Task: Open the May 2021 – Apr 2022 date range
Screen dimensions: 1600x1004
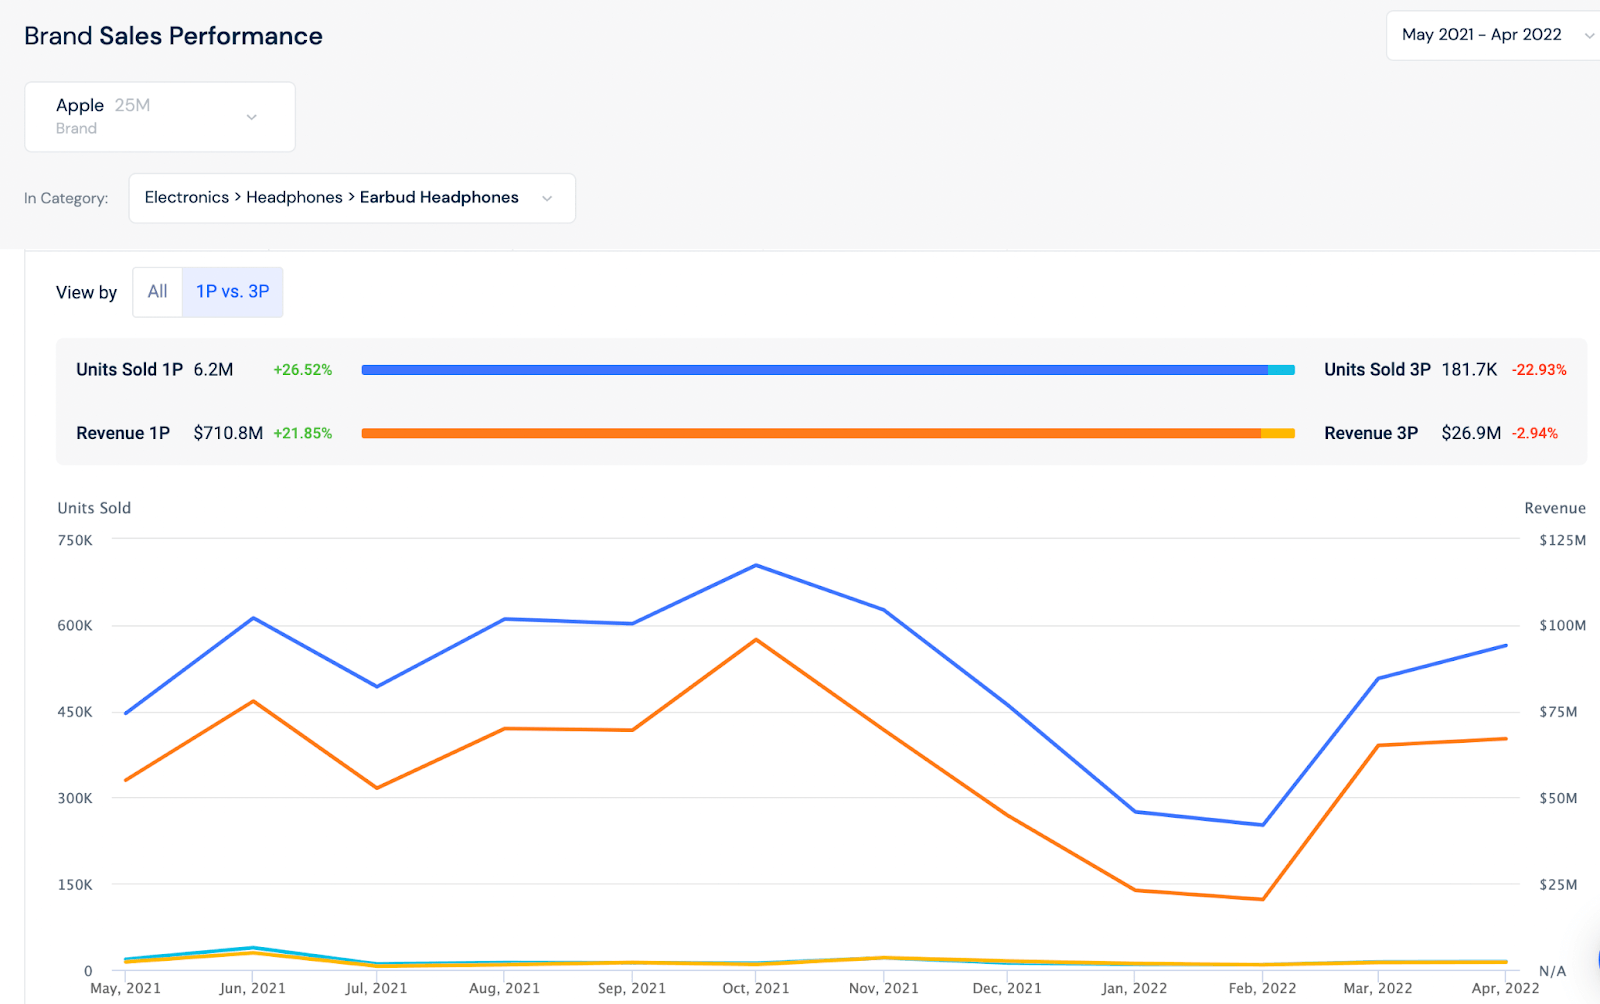Action: (1481, 35)
